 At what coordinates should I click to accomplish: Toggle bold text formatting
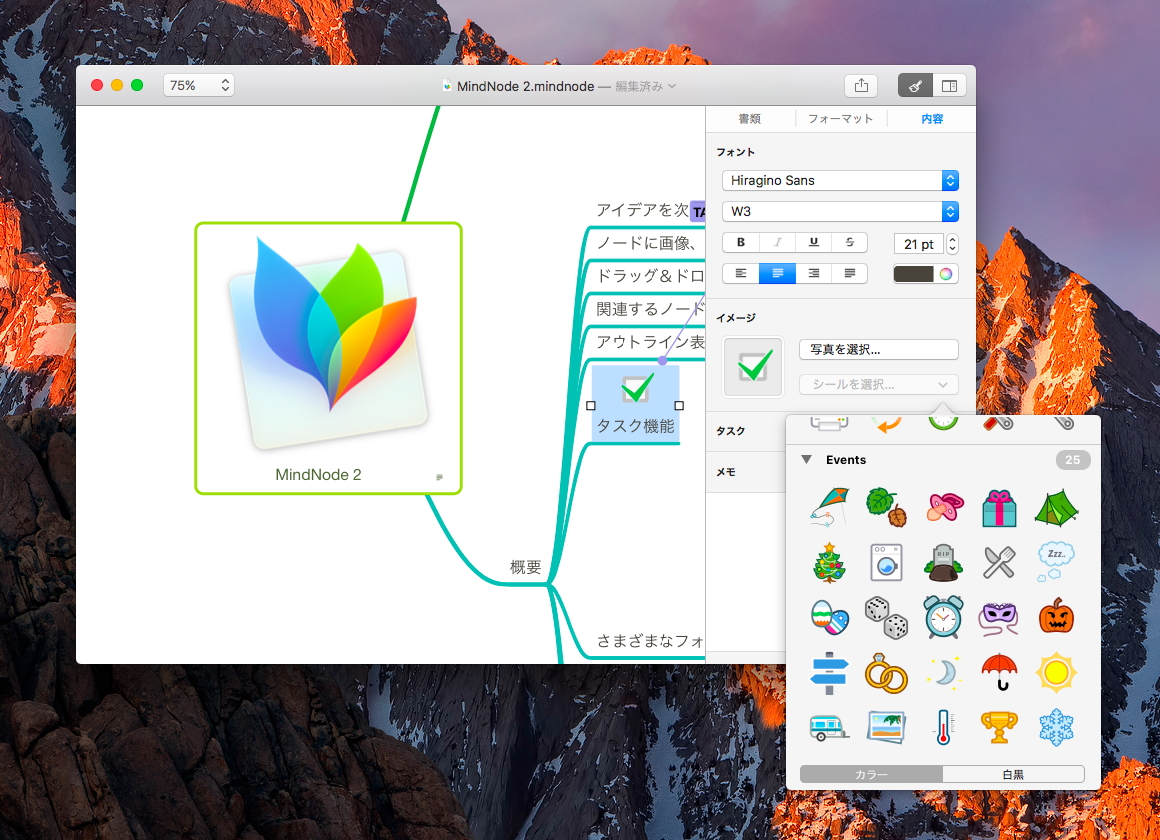click(x=741, y=242)
